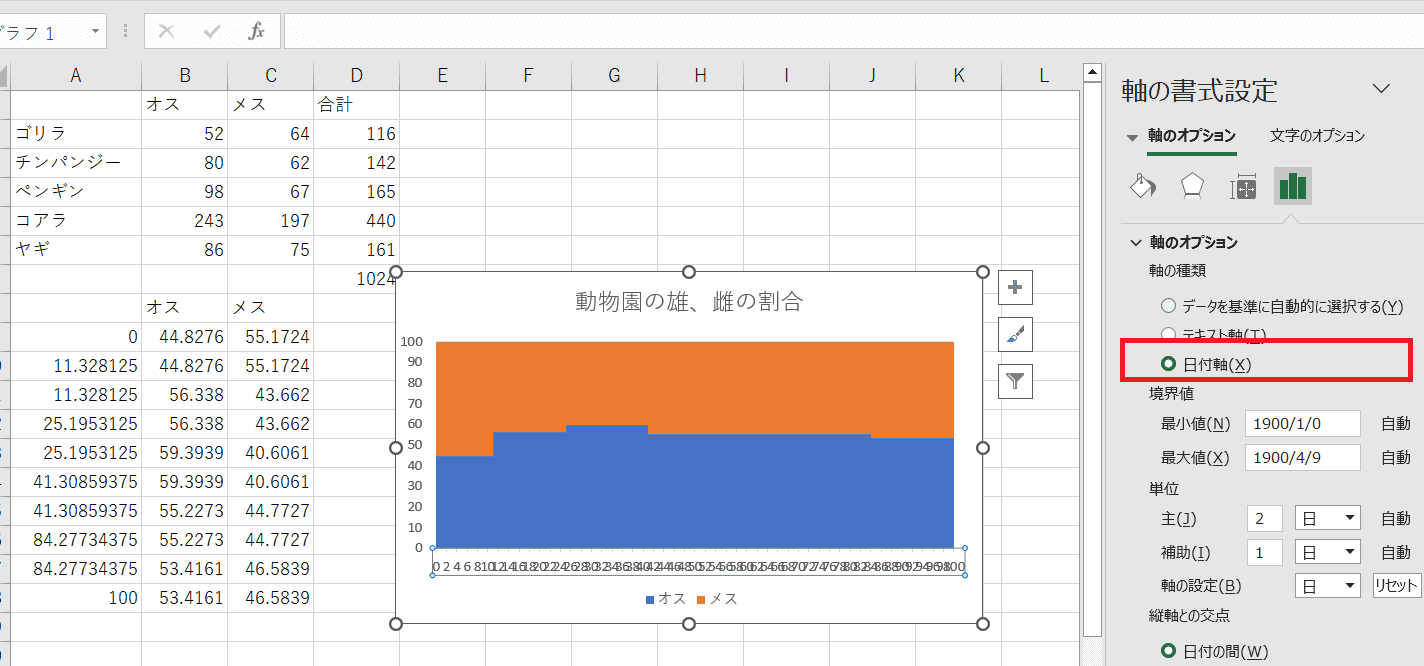Click 自動 next to 最小値 field
Viewport: 1424px width, 666px height.
tap(1396, 424)
